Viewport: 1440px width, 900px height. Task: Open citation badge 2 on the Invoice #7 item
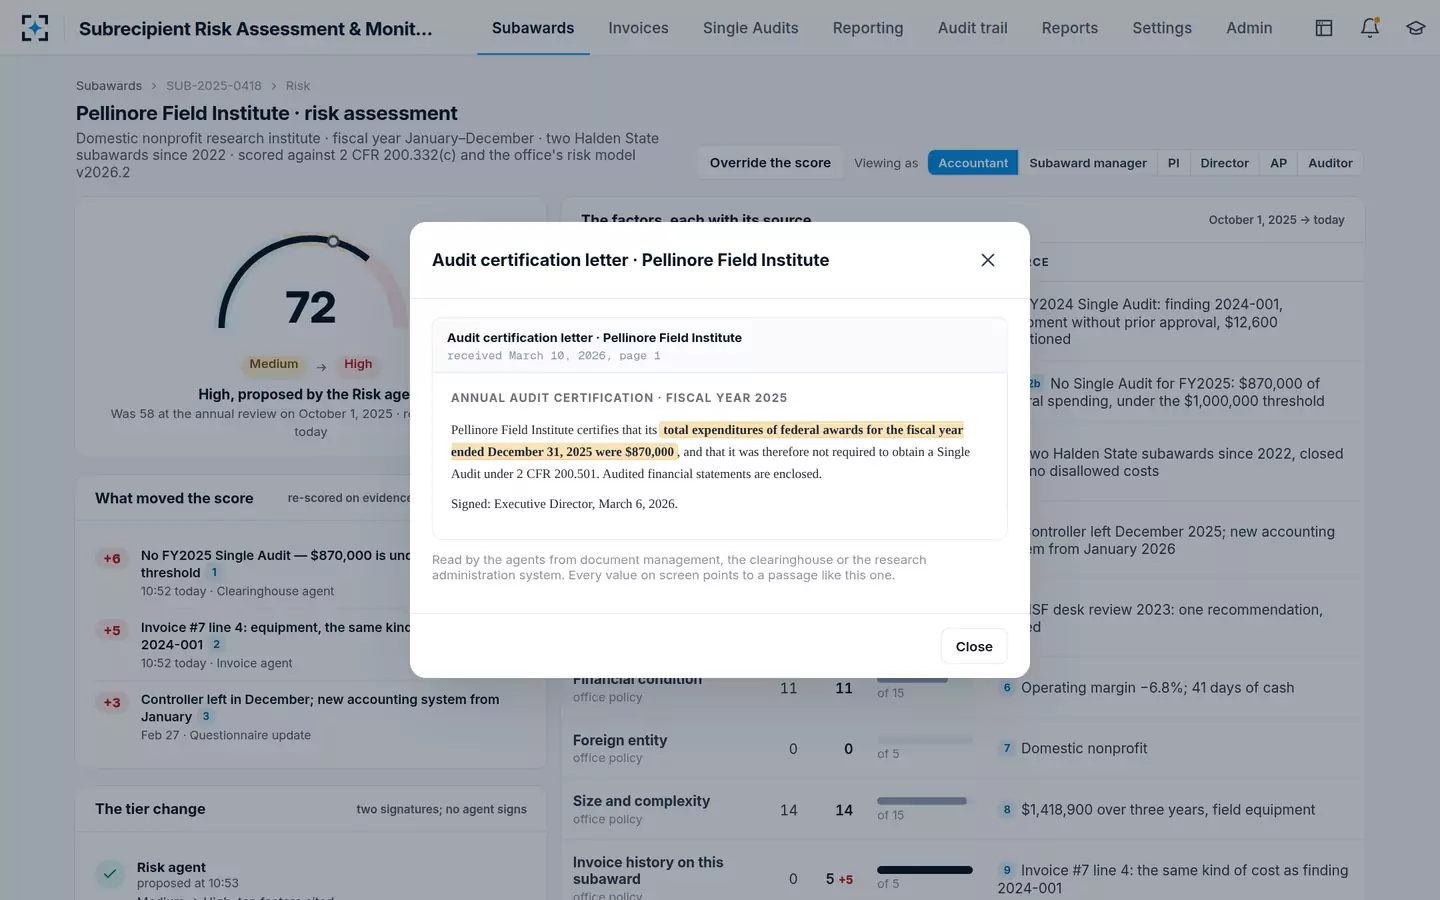(216, 645)
